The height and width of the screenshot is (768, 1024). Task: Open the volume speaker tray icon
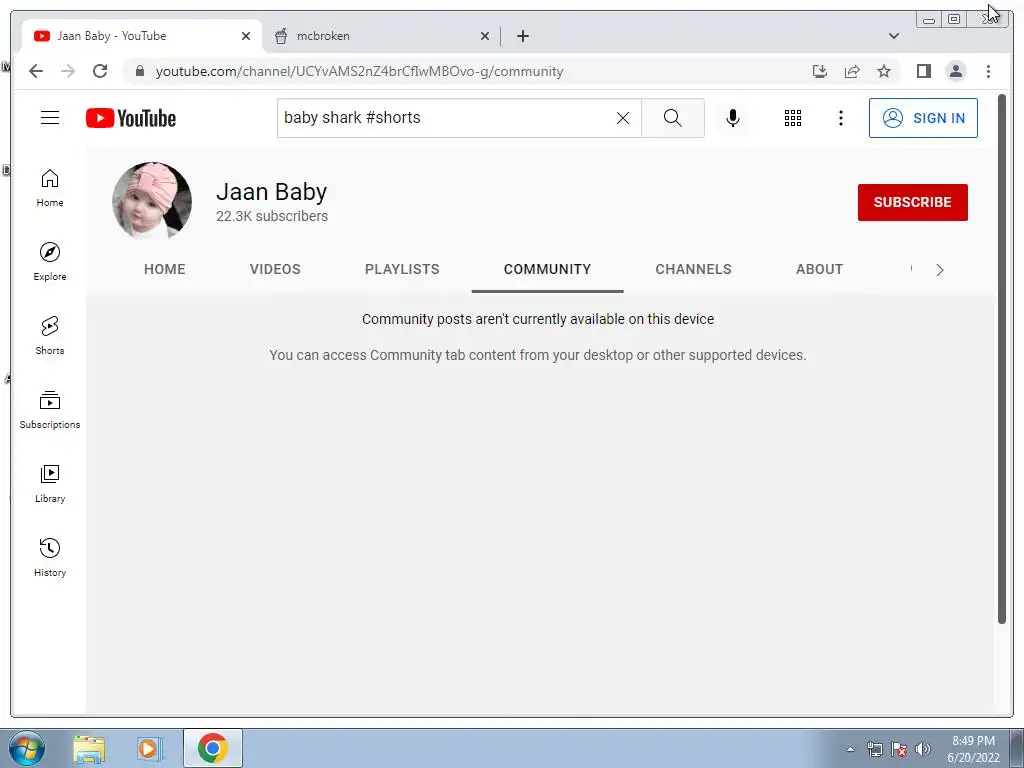click(923, 749)
